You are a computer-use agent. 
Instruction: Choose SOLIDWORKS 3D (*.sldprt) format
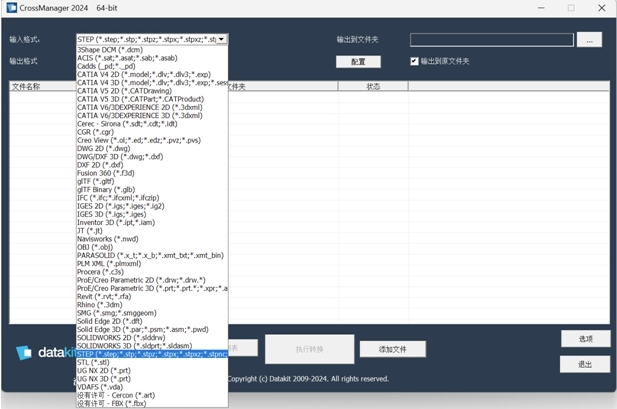(x=152, y=346)
